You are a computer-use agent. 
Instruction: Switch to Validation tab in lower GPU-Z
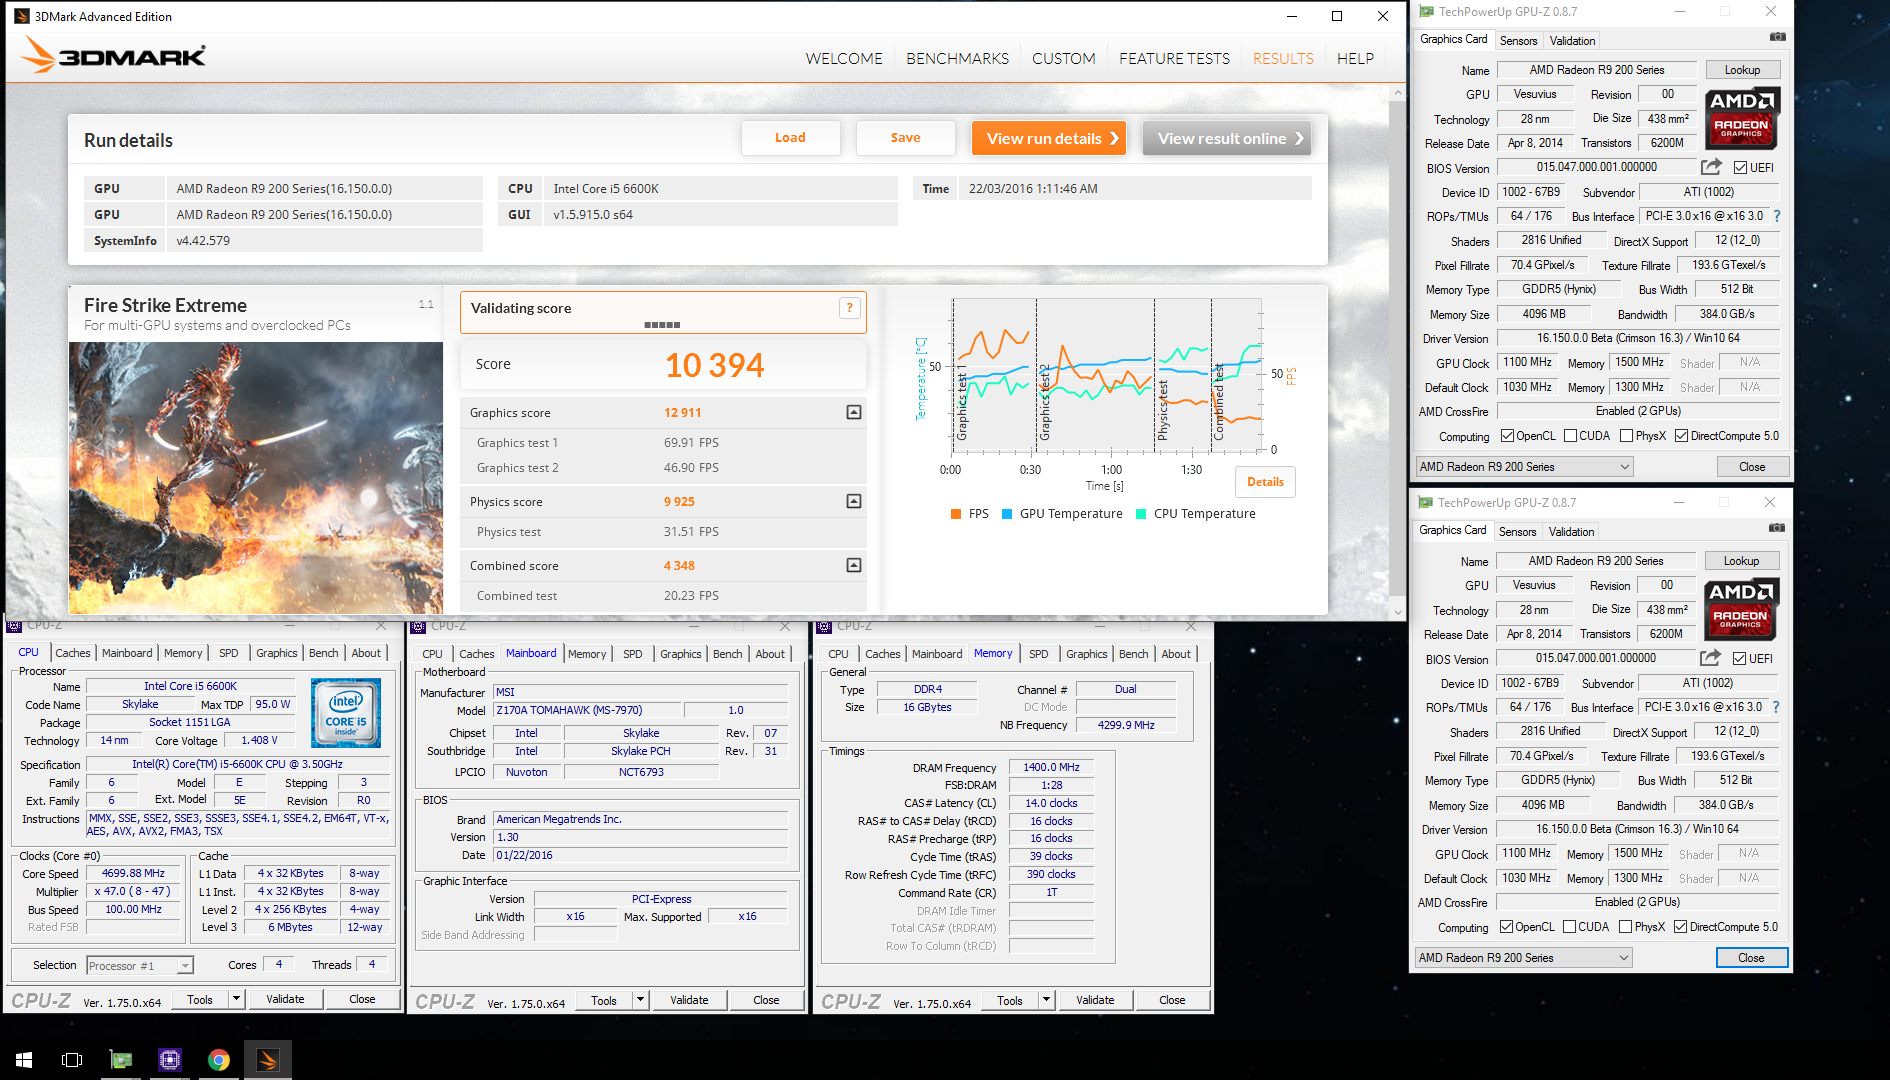pos(1572,532)
